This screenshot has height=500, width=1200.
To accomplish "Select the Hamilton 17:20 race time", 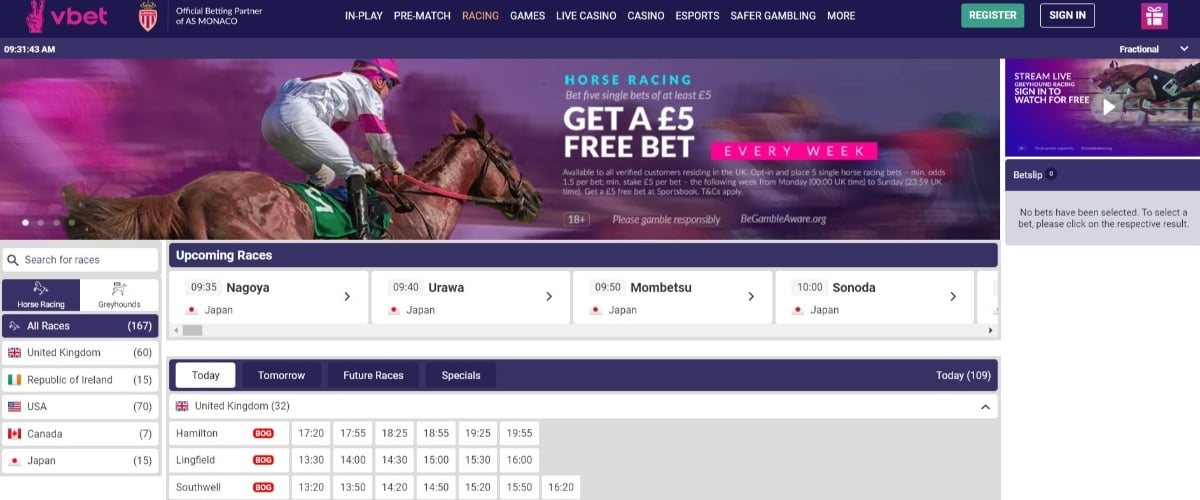I will tap(312, 433).
